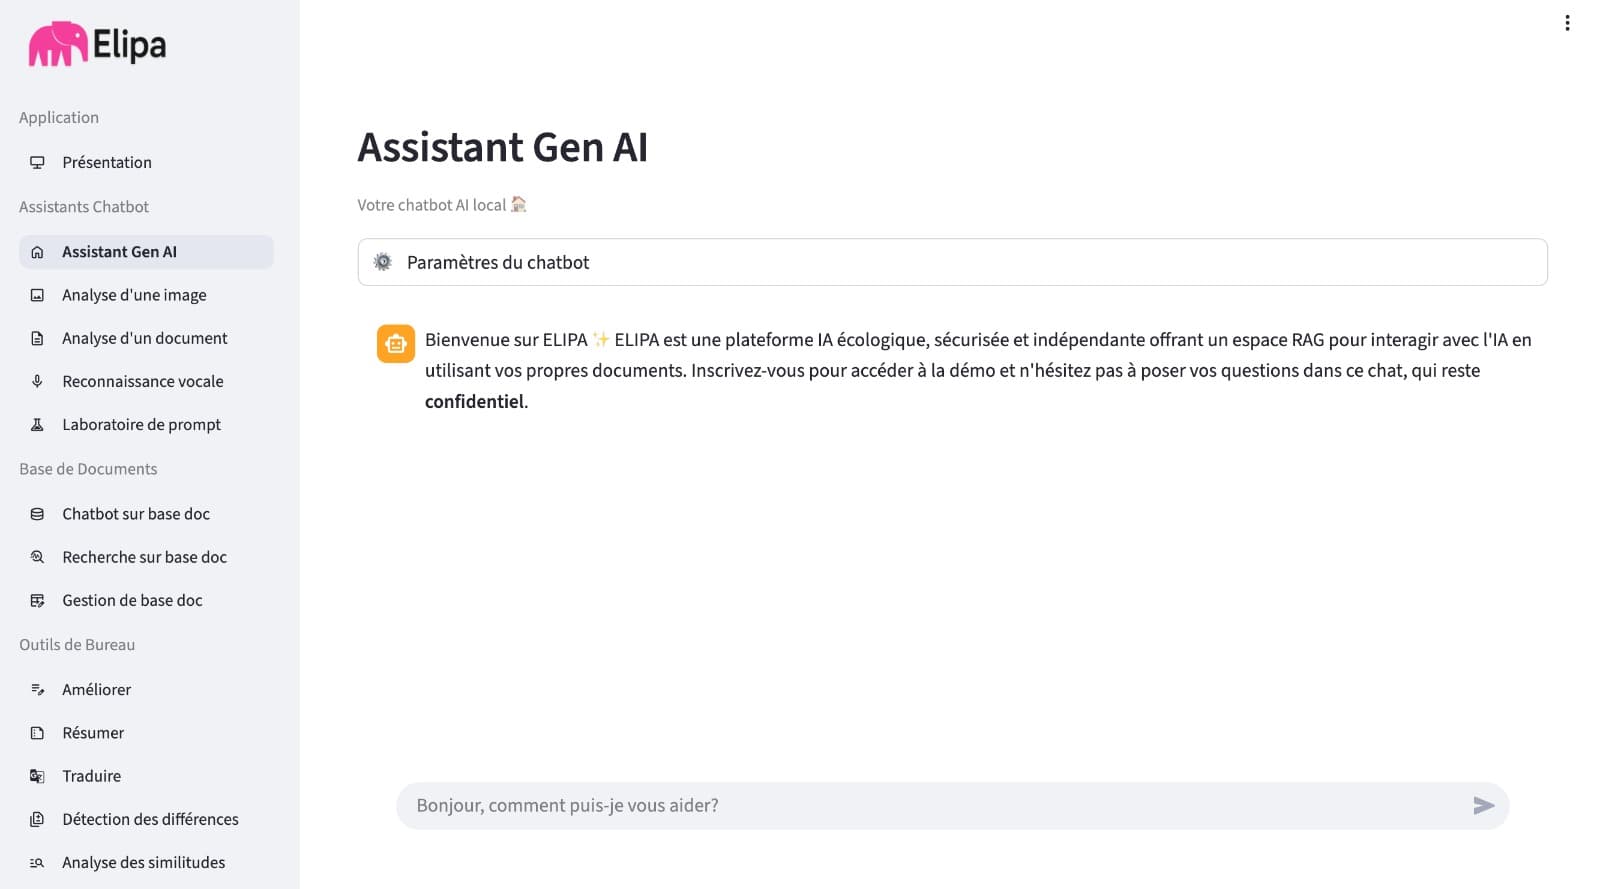Open Analyse d'une image via its picture icon
Image resolution: width=1600 pixels, height=889 pixels.
(38, 294)
